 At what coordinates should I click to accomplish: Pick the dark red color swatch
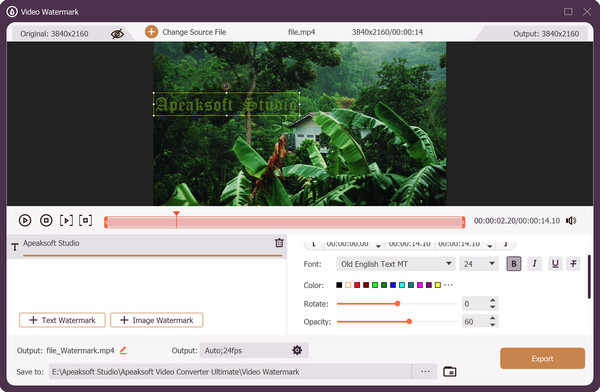click(366, 285)
